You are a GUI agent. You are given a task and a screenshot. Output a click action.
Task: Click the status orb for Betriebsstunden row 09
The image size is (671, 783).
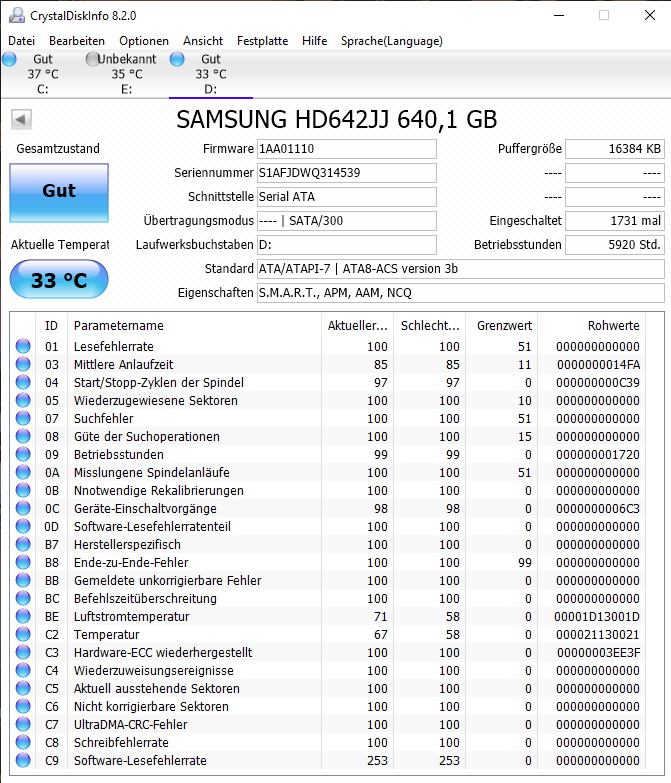tap(23, 454)
